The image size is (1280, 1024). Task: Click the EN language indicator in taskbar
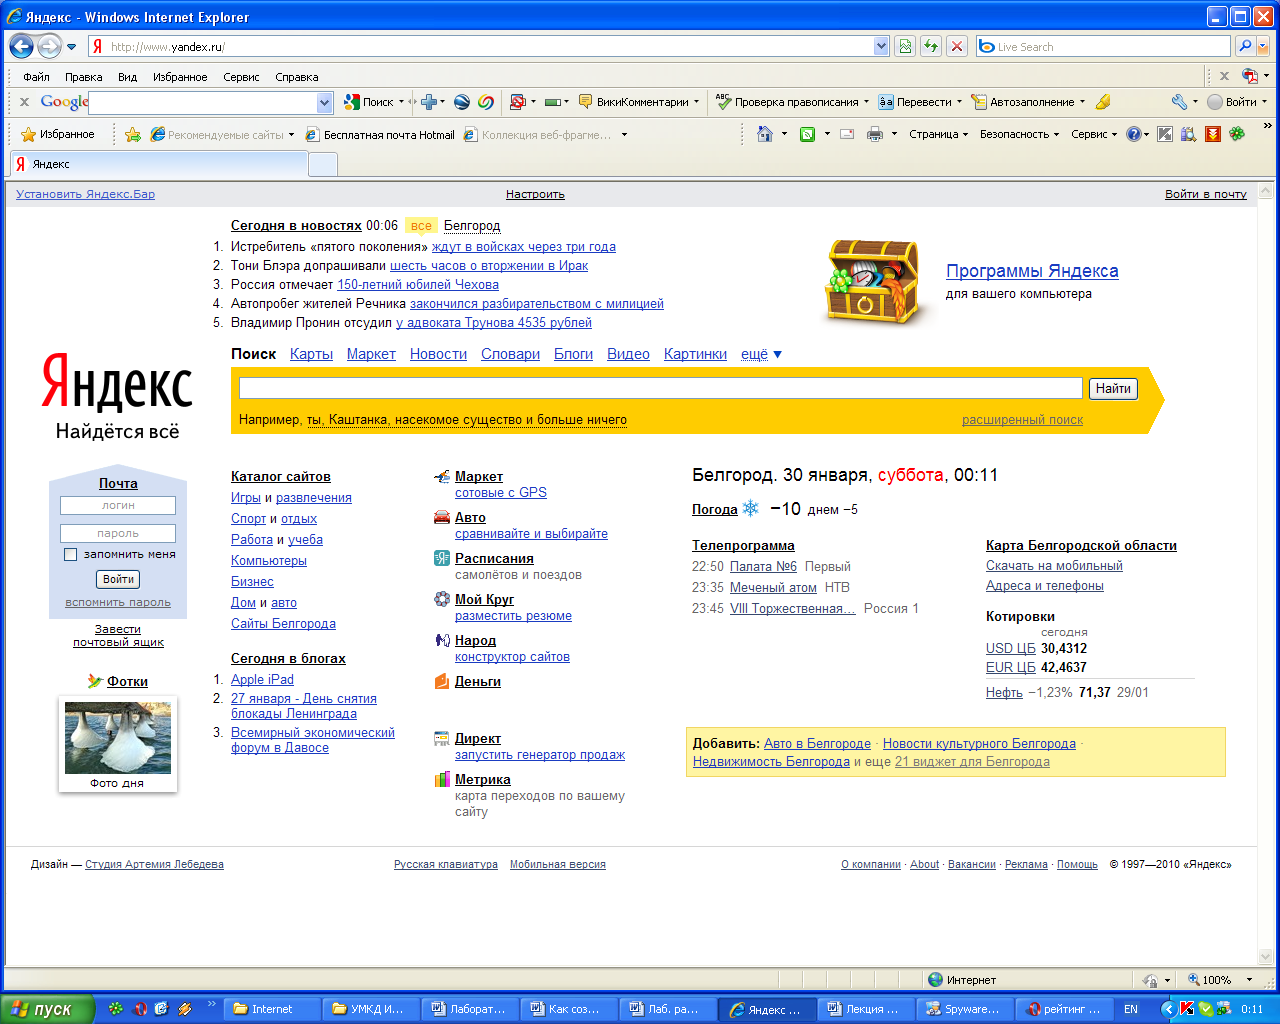click(x=1131, y=1009)
